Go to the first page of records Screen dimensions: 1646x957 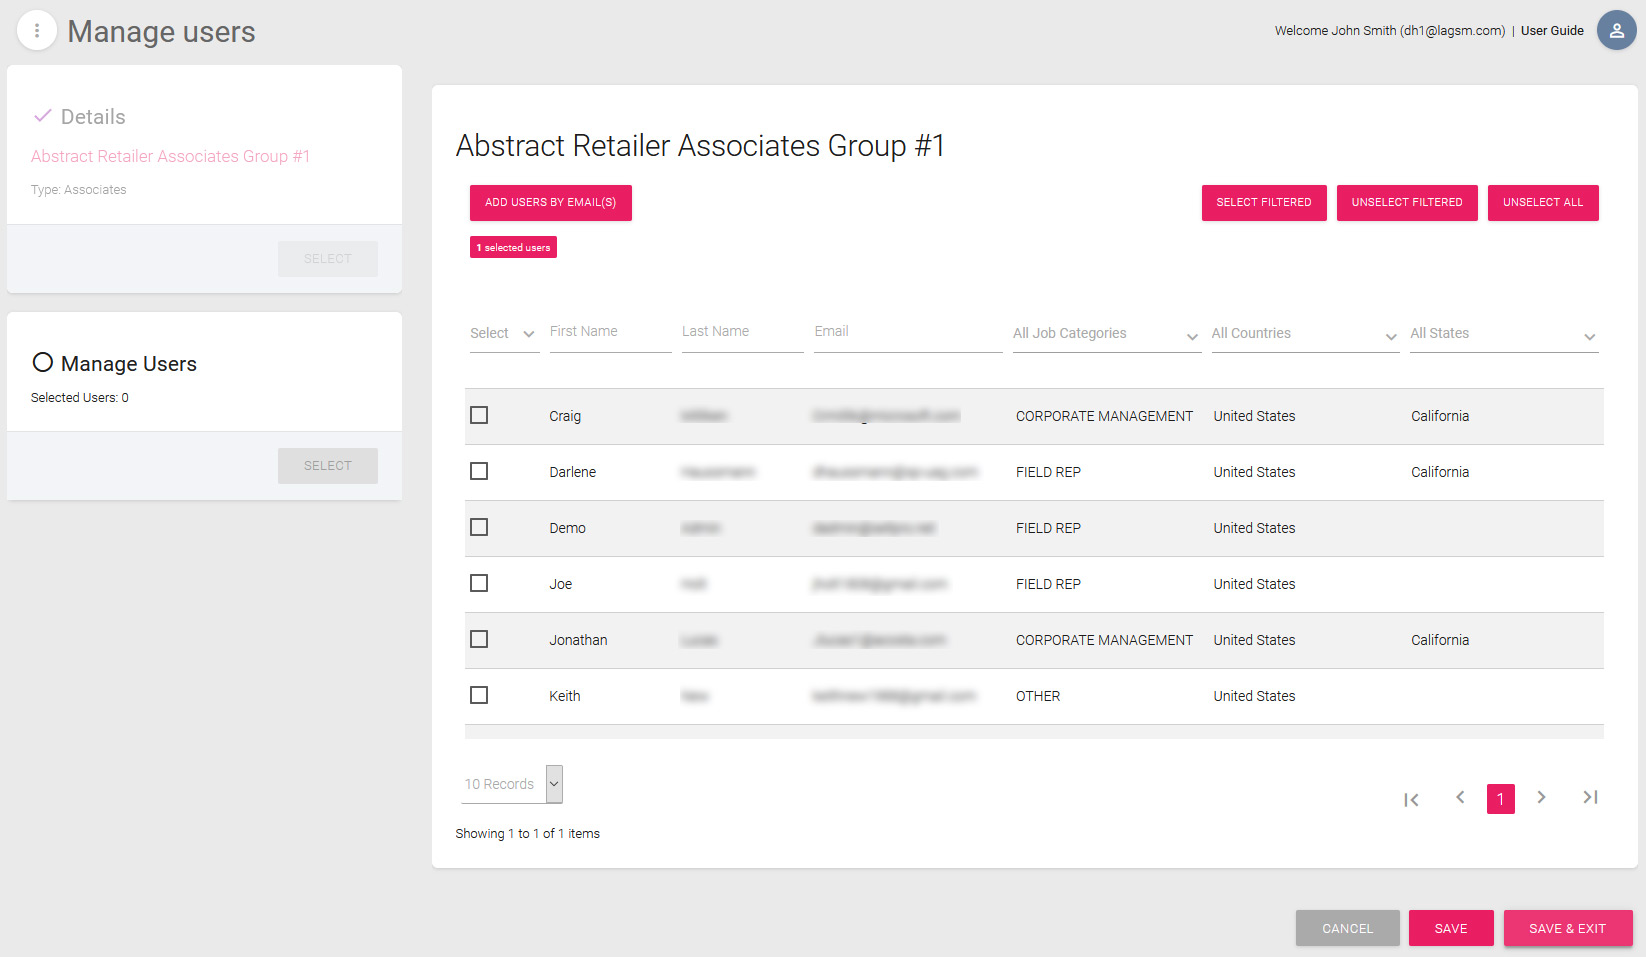pyautogui.click(x=1411, y=799)
